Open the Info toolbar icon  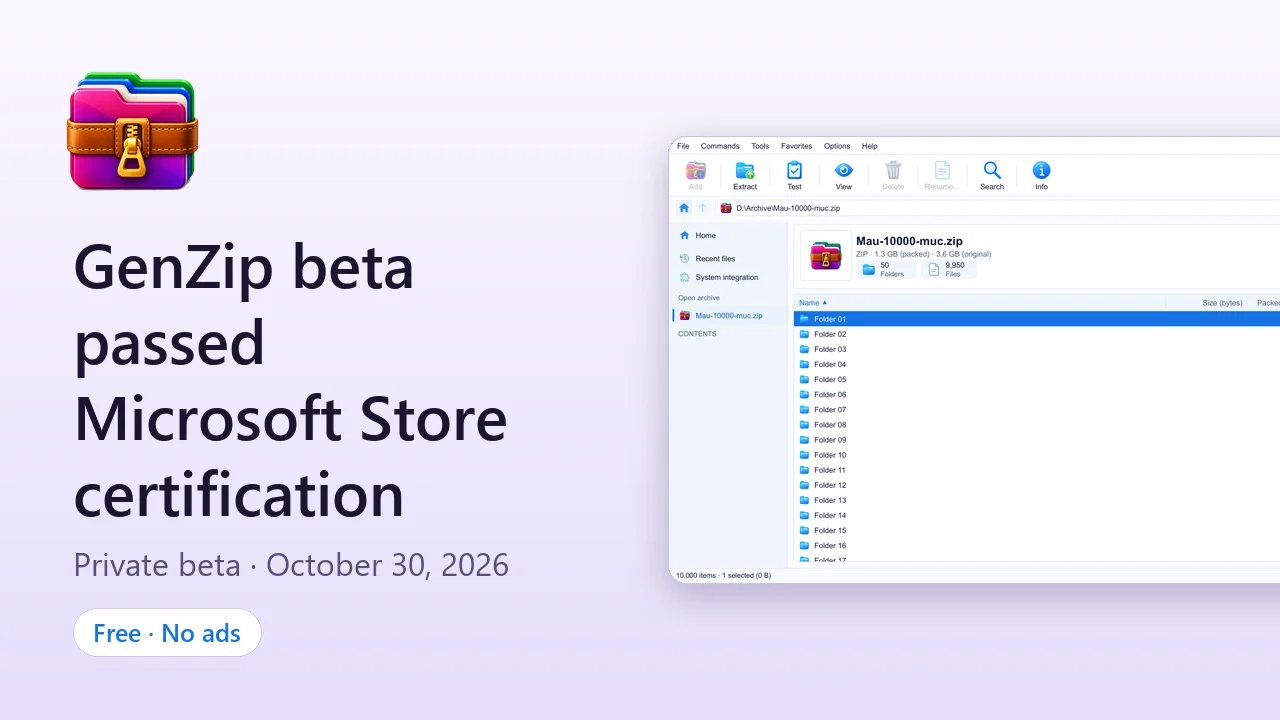coord(1041,171)
